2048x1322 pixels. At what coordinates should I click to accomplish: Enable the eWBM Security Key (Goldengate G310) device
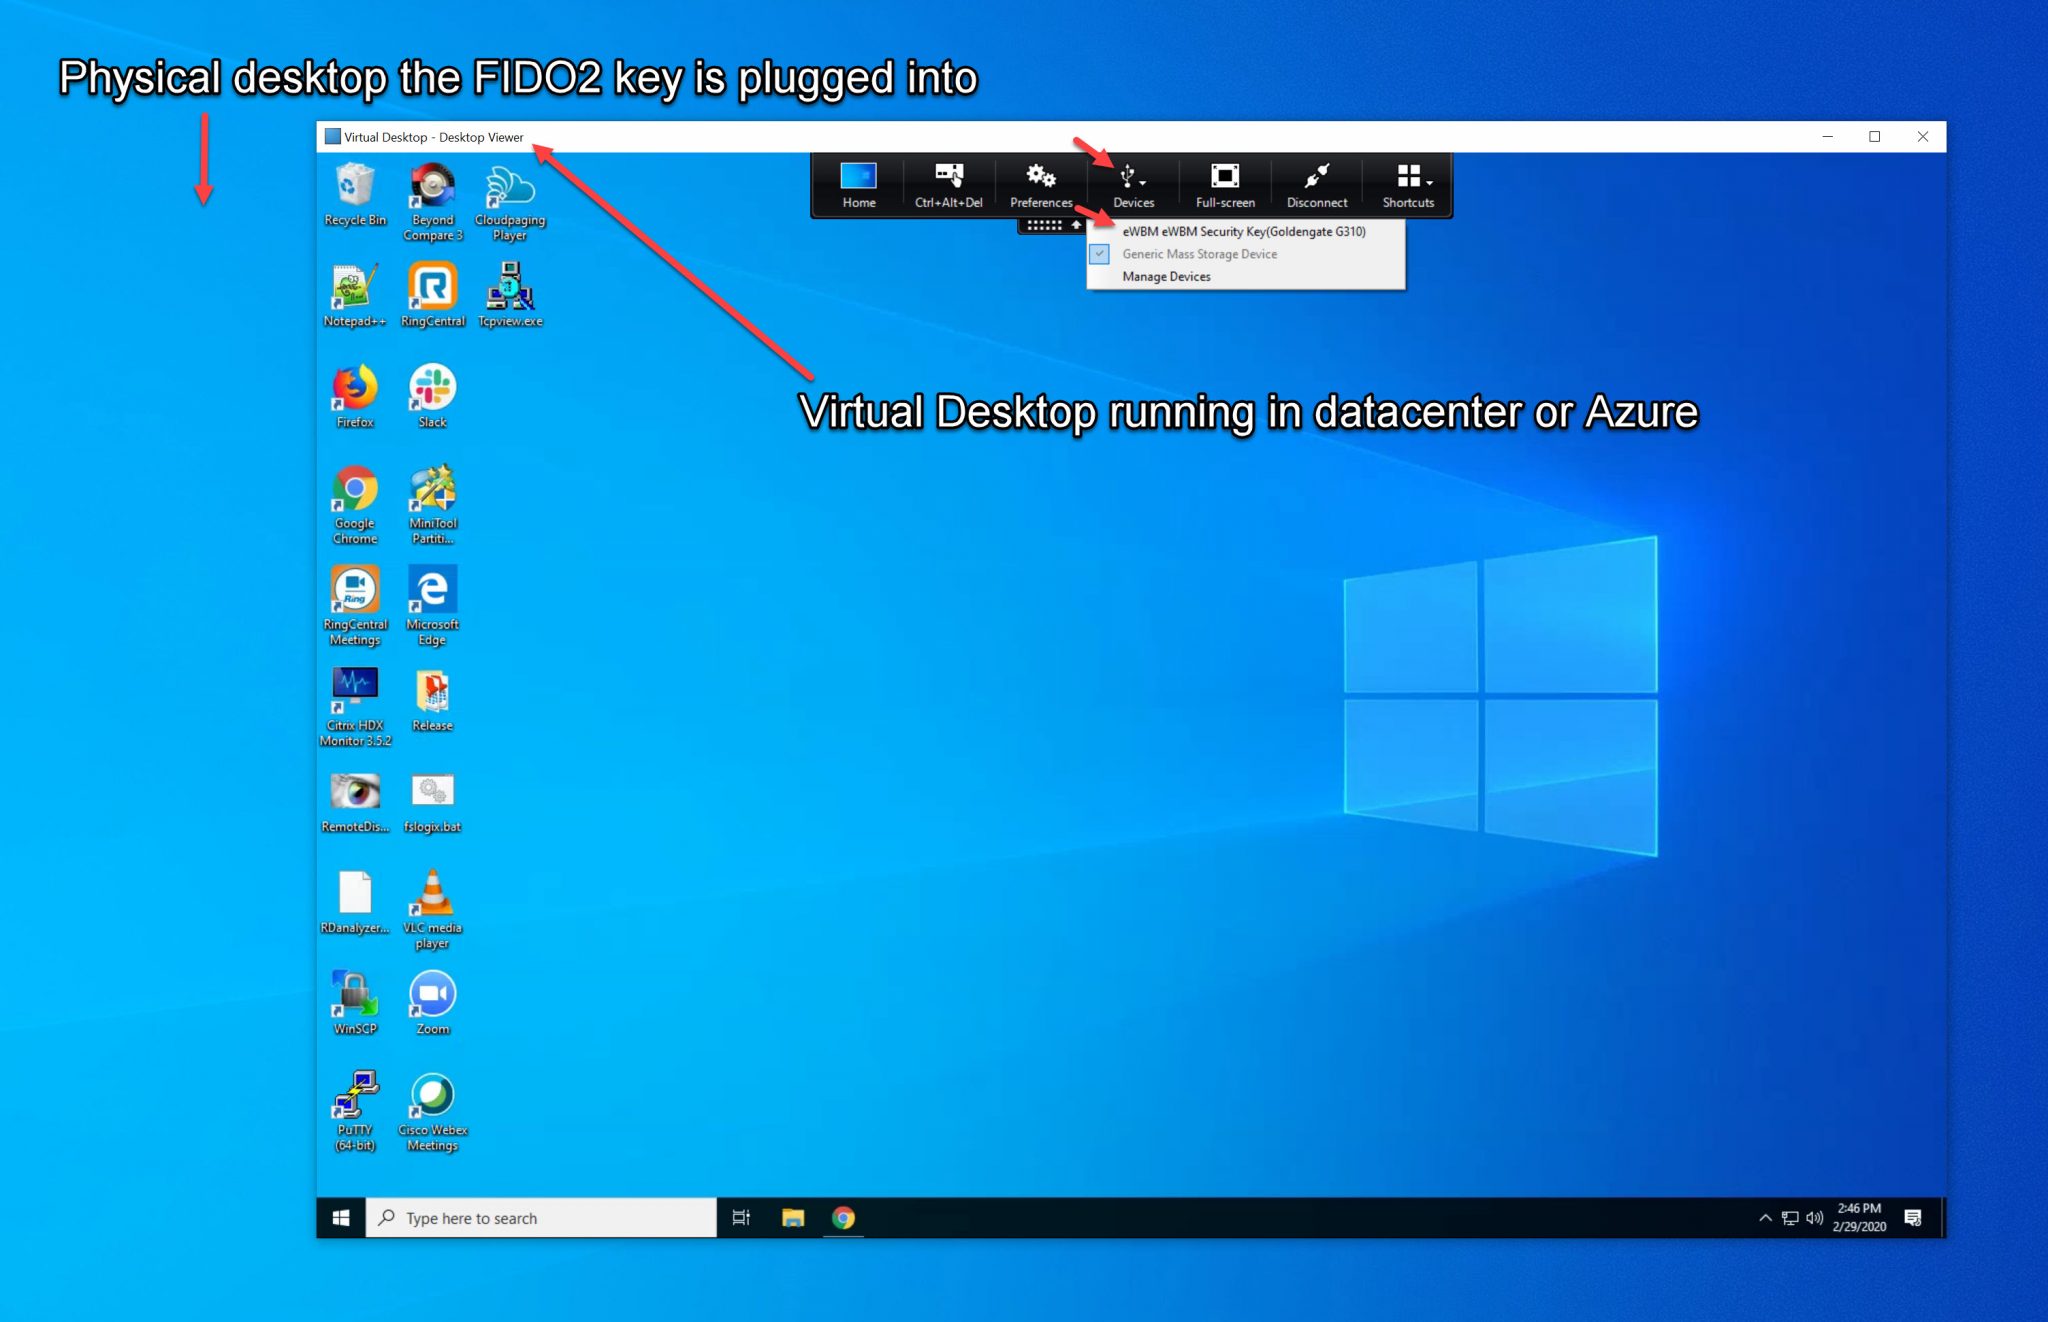coord(1244,231)
